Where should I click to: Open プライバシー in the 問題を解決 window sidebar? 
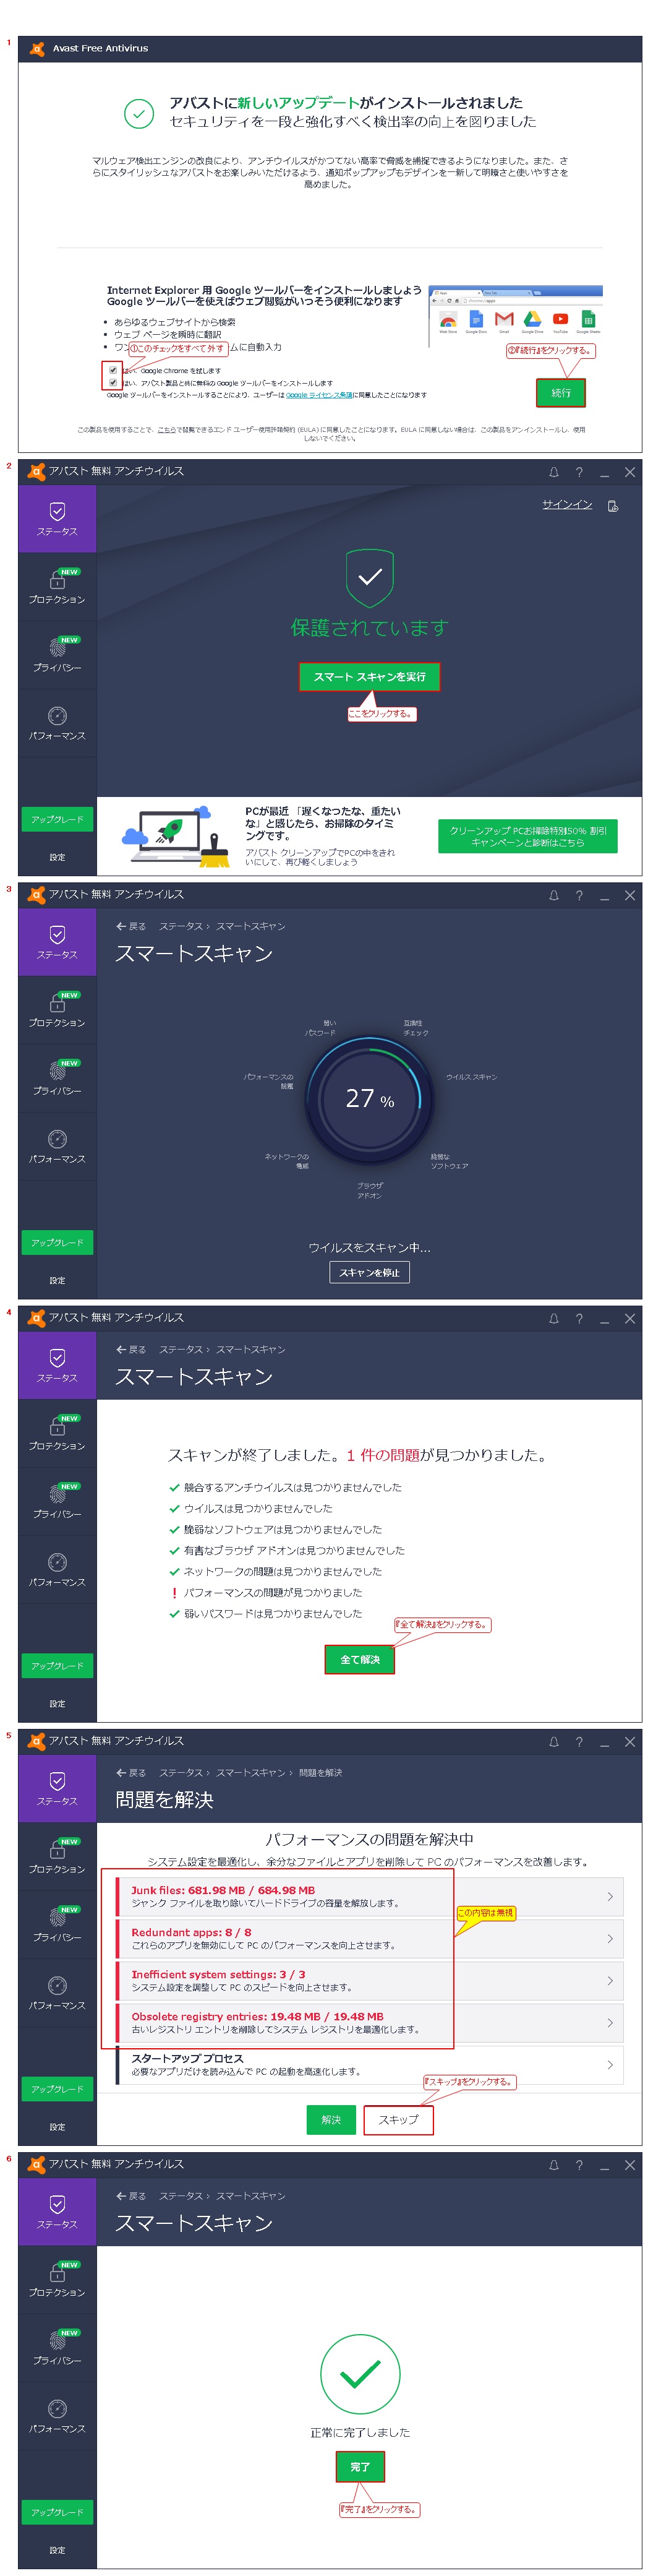(57, 1924)
